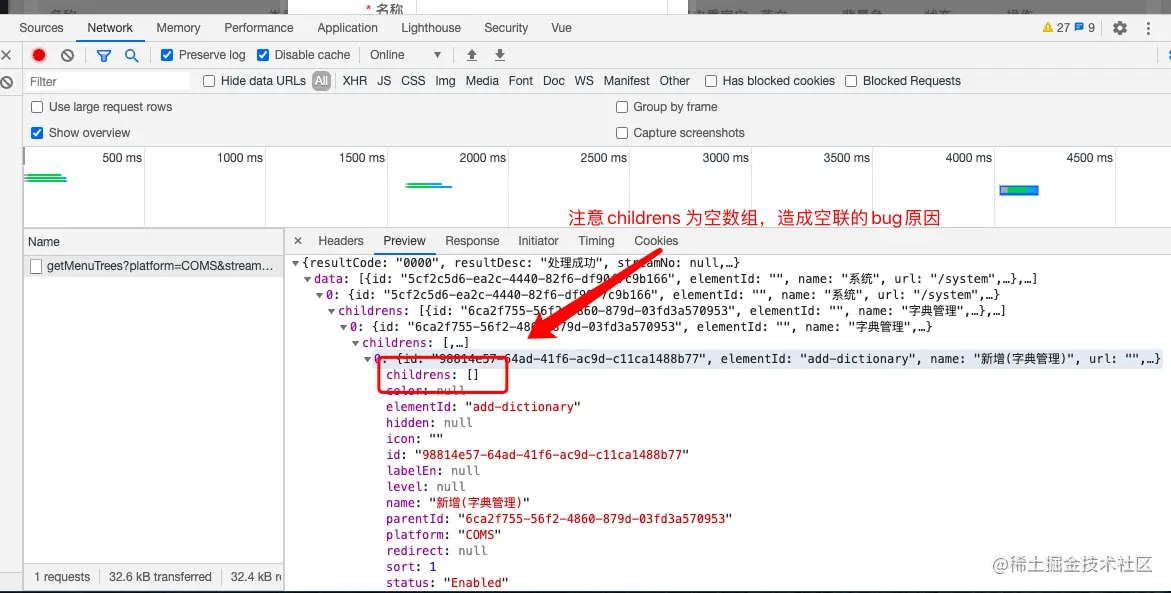Click the Filter text input

(x=108, y=81)
